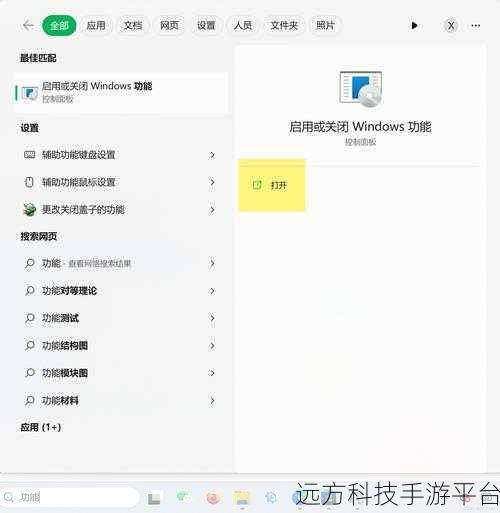Click the keyboard icon beside 辅助功能键盘设置
The height and width of the screenshot is (513, 500).
click(x=29, y=155)
